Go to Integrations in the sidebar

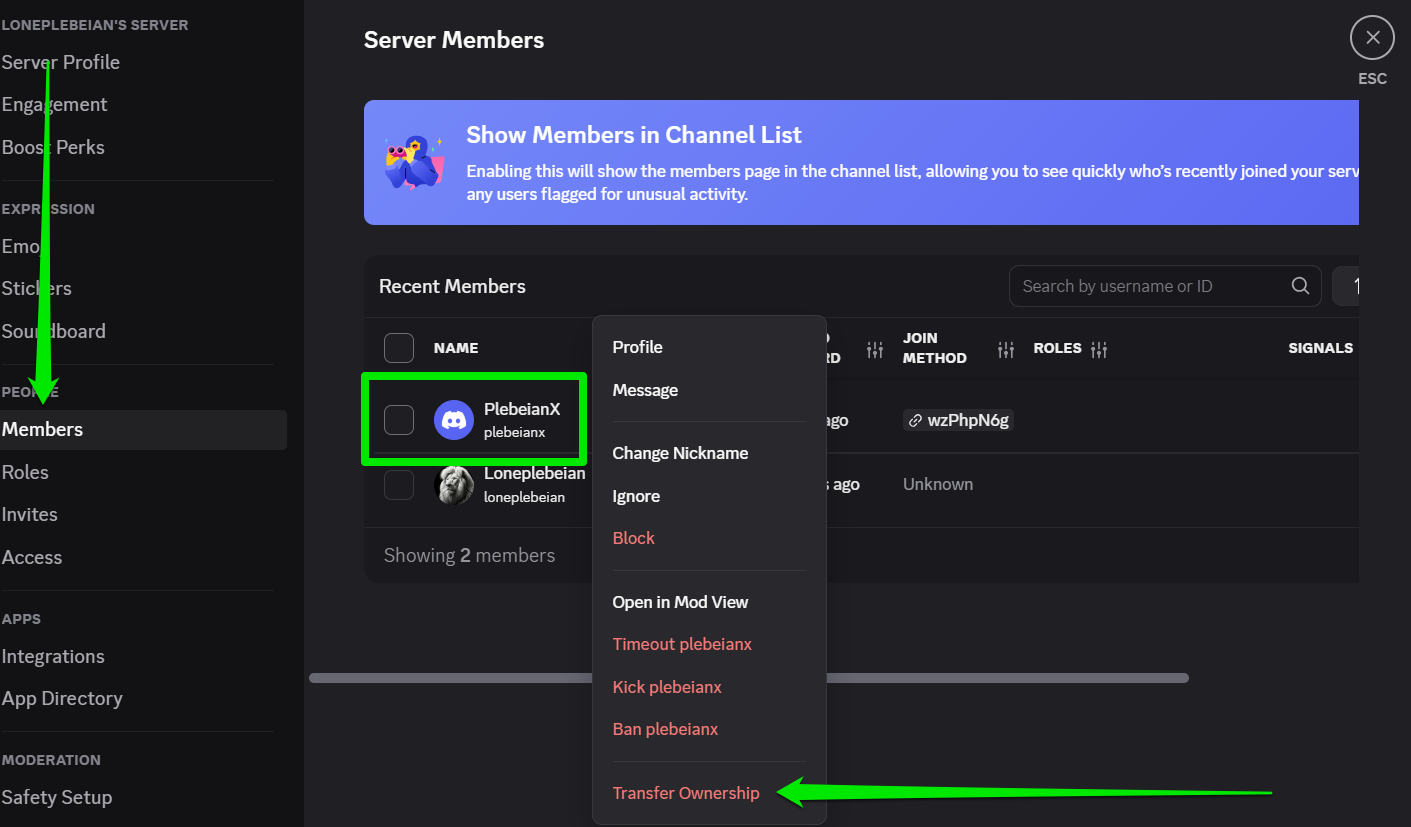(x=53, y=656)
